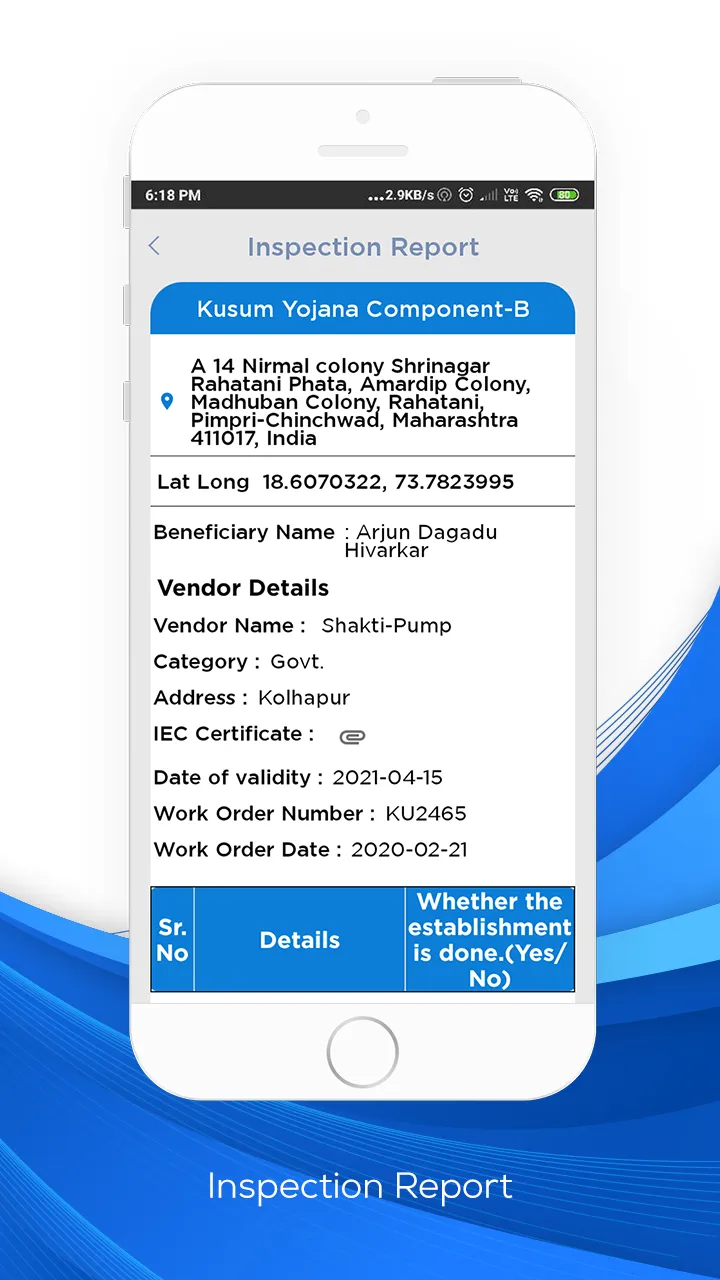Tap the battery indicator icon

tap(564, 195)
